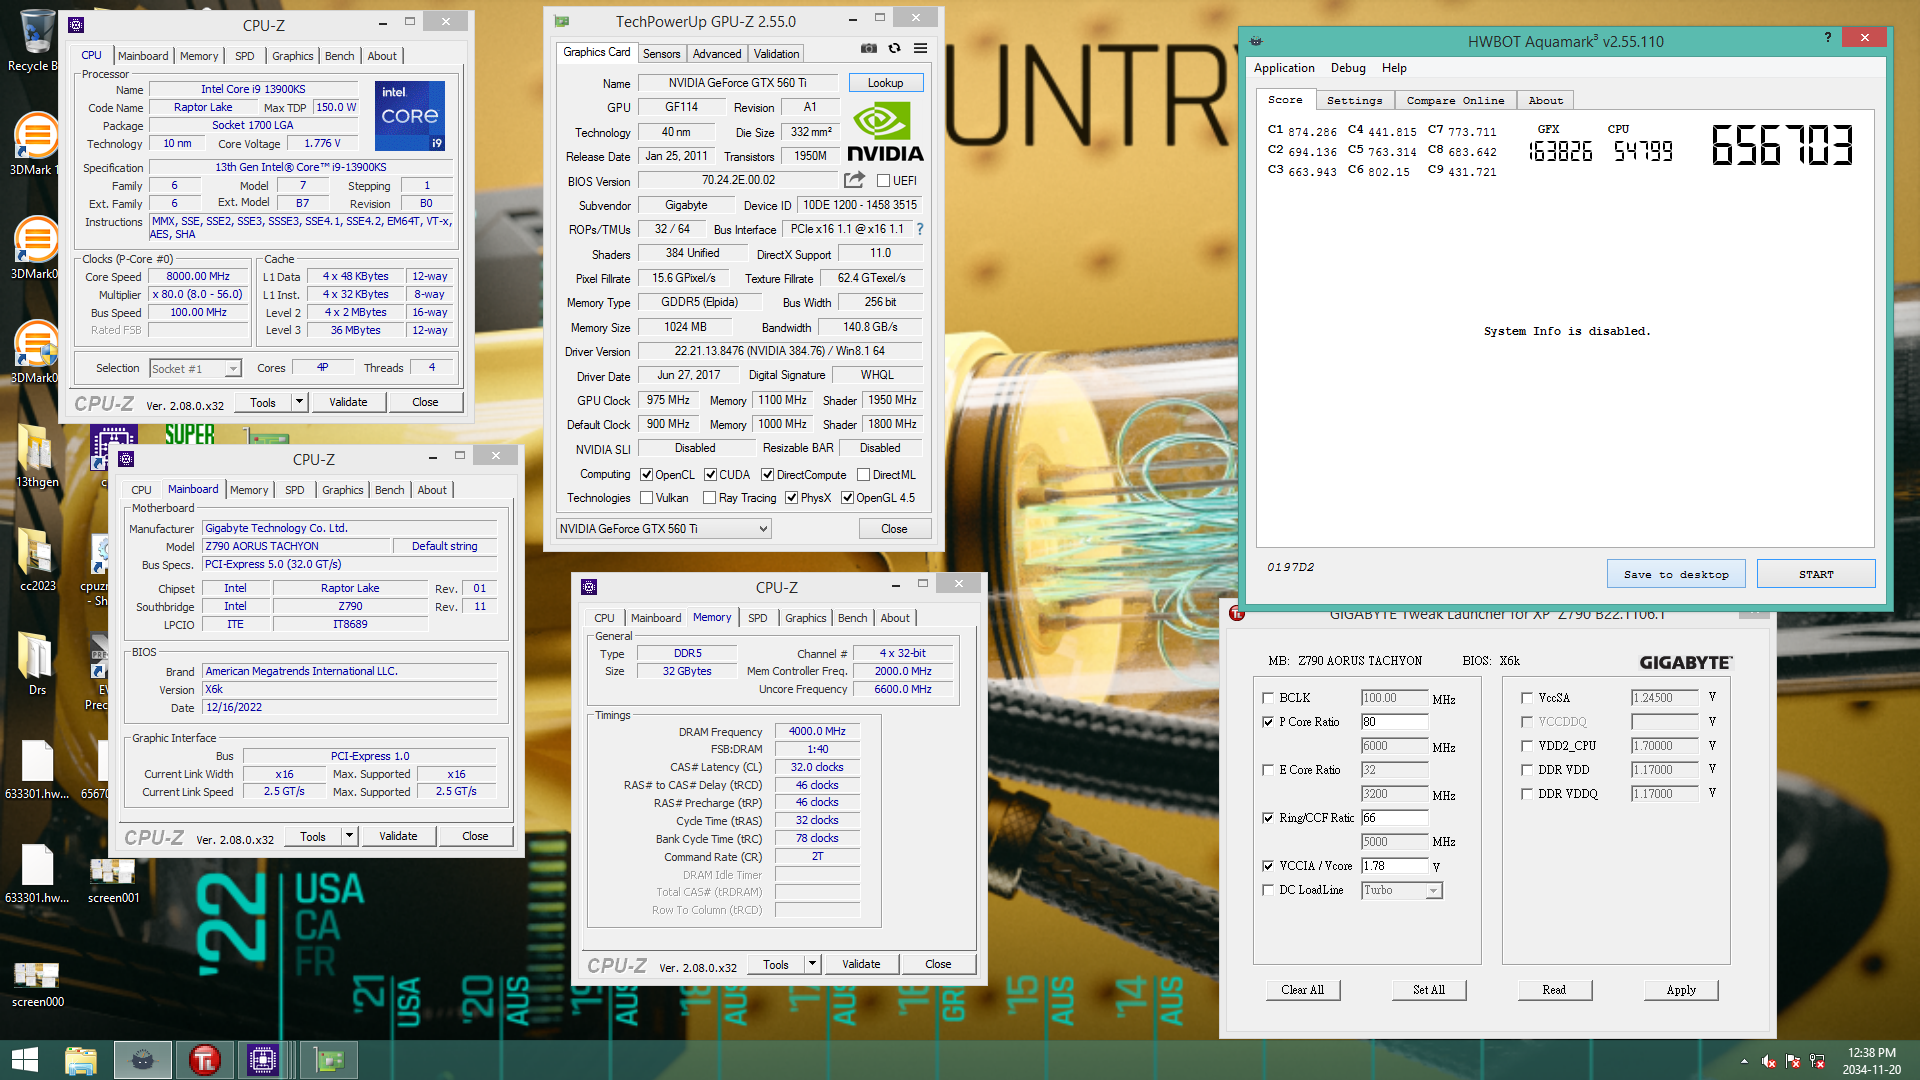Click the BIOS export share icon in GPU-Z
The height and width of the screenshot is (1080, 1920).
(855, 180)
